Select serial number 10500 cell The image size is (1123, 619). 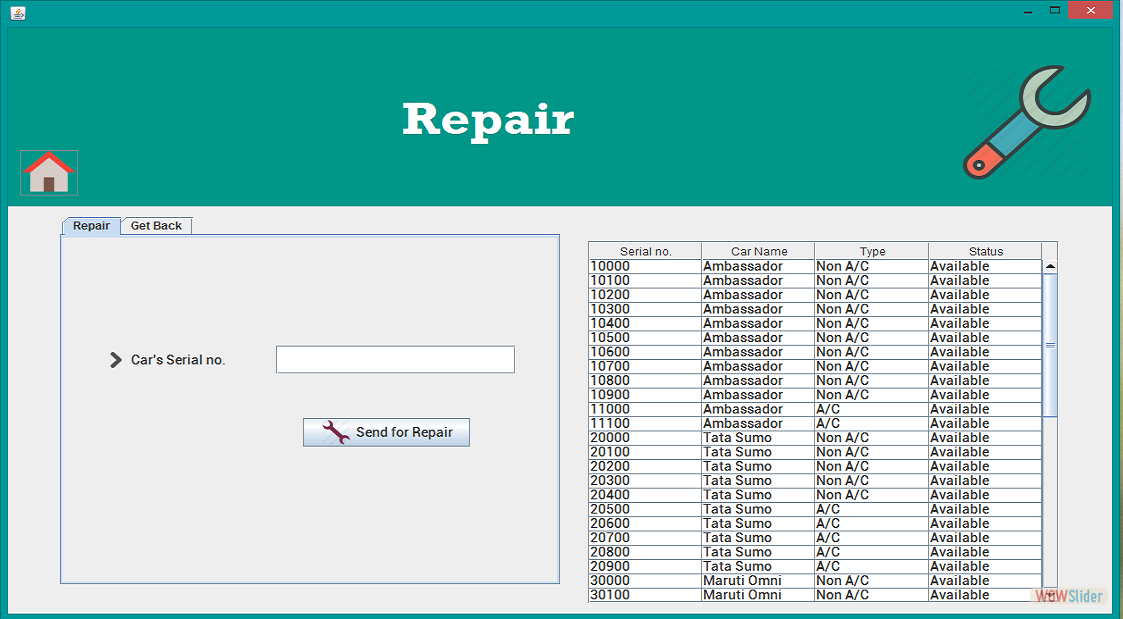(645, 338)
